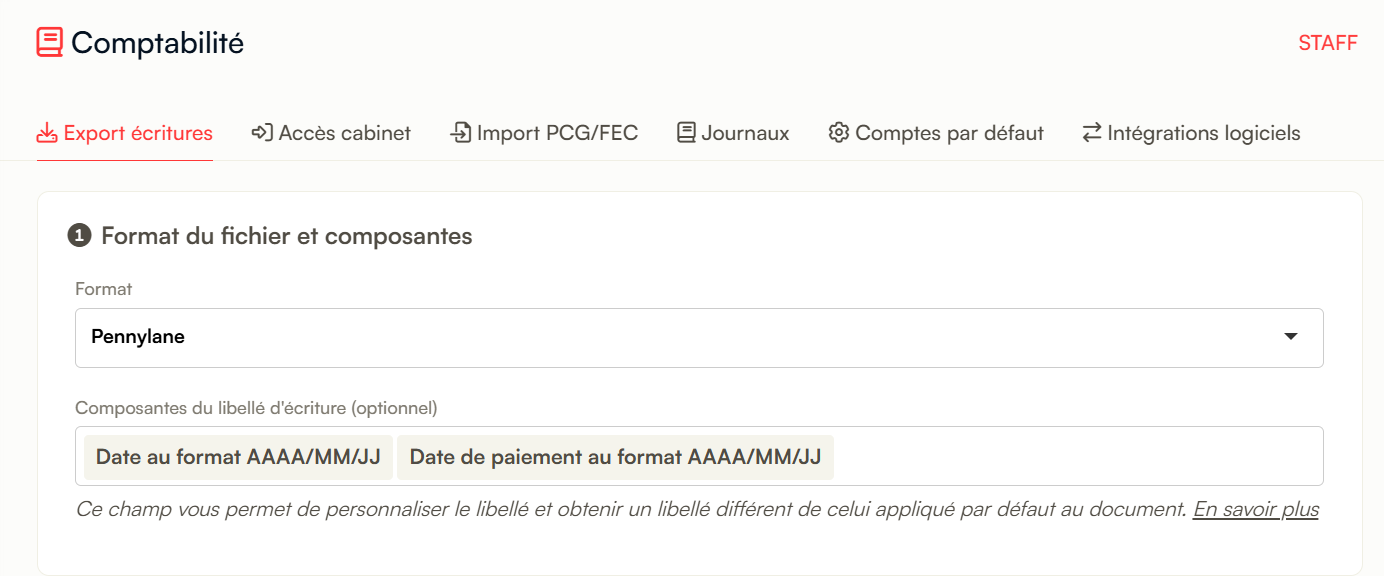
Task: Follow the En savoir plus link
Action: pos(1256,510)
